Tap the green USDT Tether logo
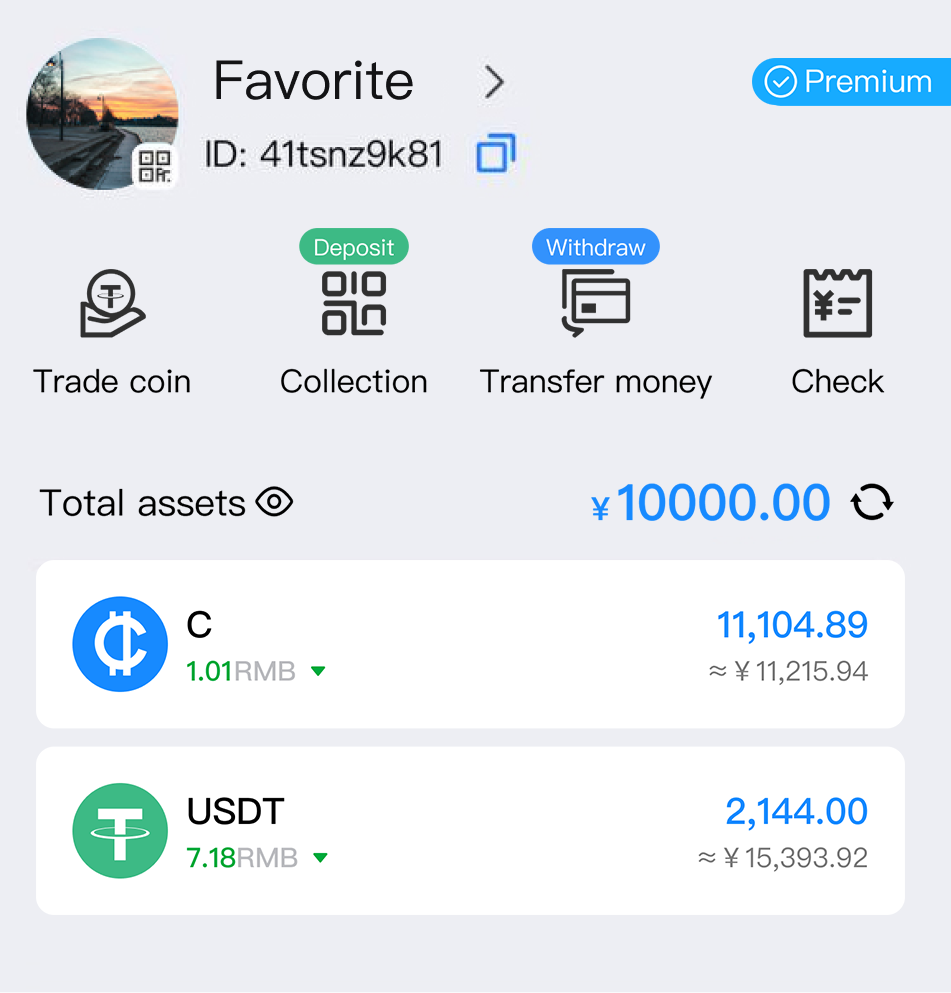The width and height of the screenshot is (951, 993). coord(120,830)
